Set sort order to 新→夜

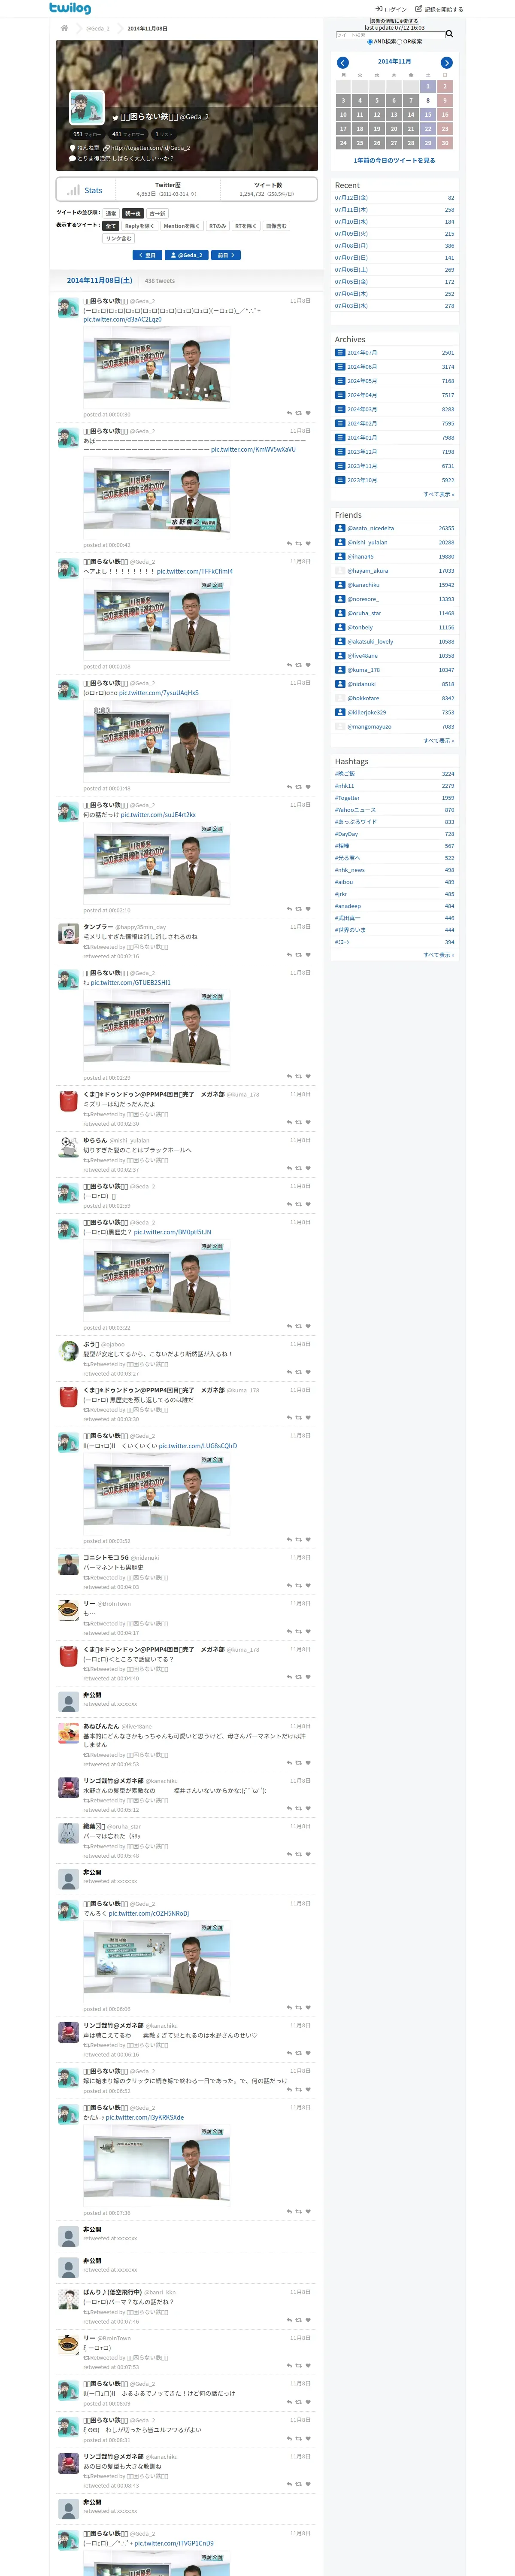pos(133,214)
